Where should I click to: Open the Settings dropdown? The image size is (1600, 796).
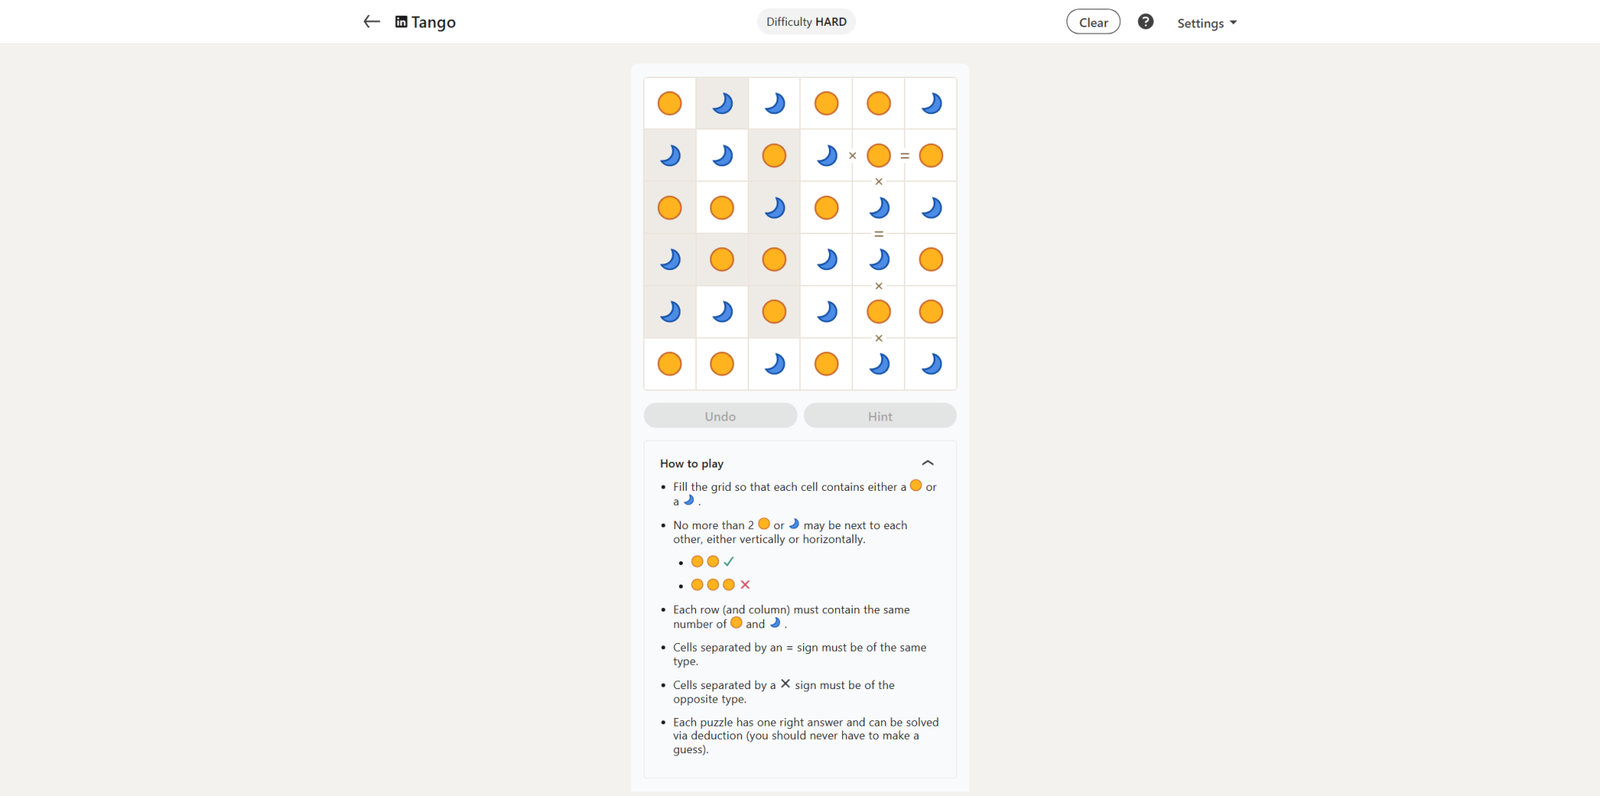[x=1206, y=23]
